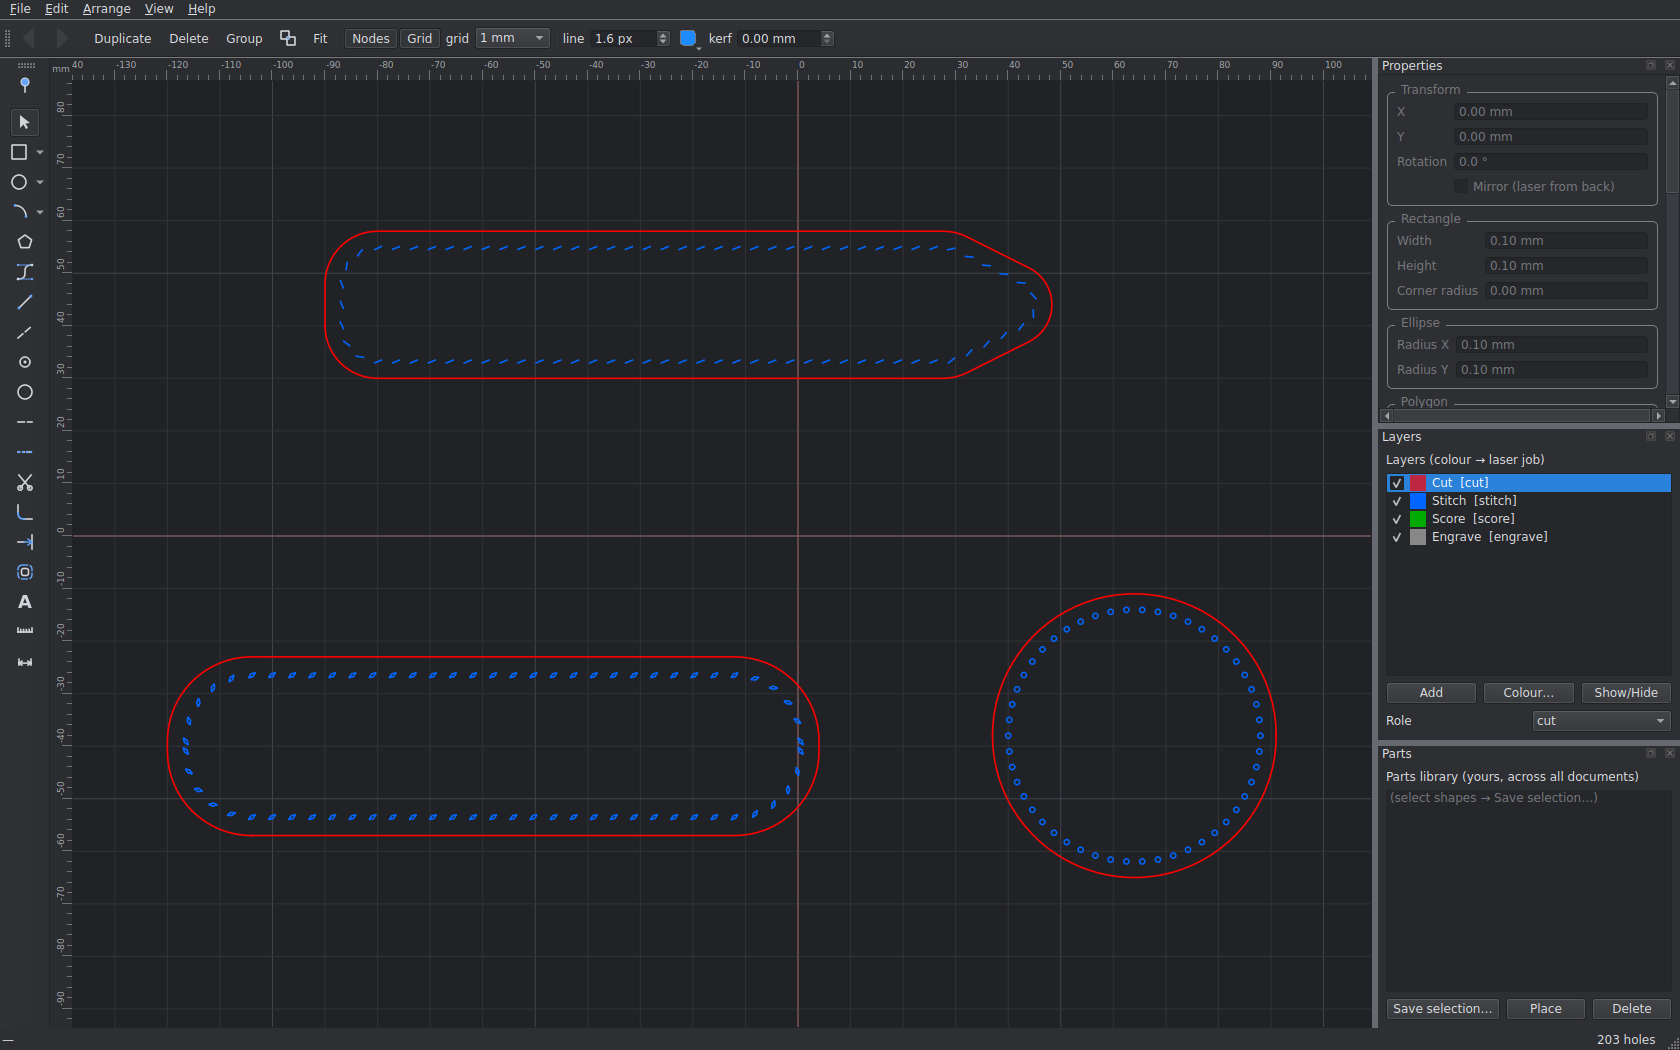Pick the arc drawing tool
This screenshot has height=1050, width=1680.
tap(19, 212)
